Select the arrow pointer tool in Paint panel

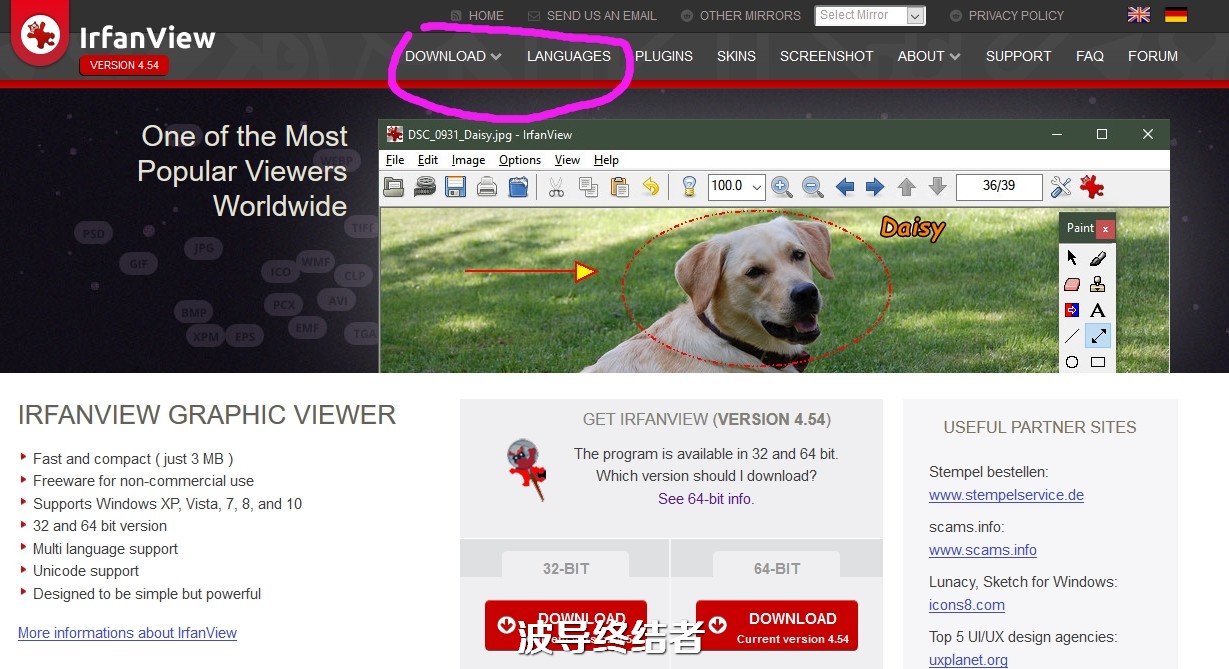tap(1072, 258)
